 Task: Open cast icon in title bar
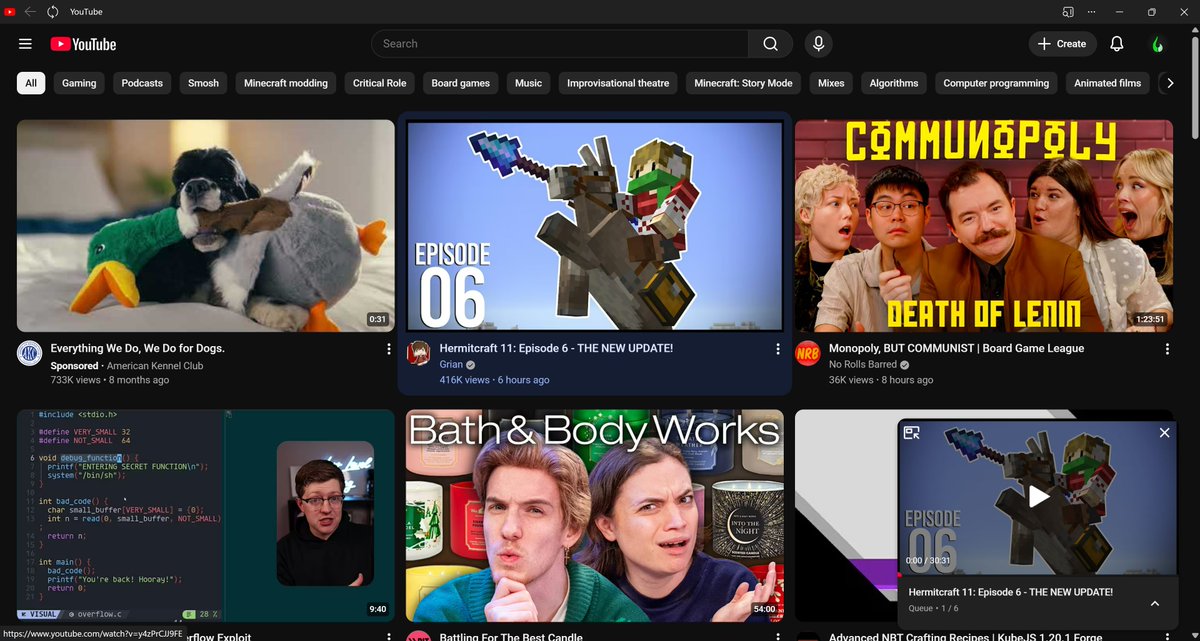coord(1068,12)
